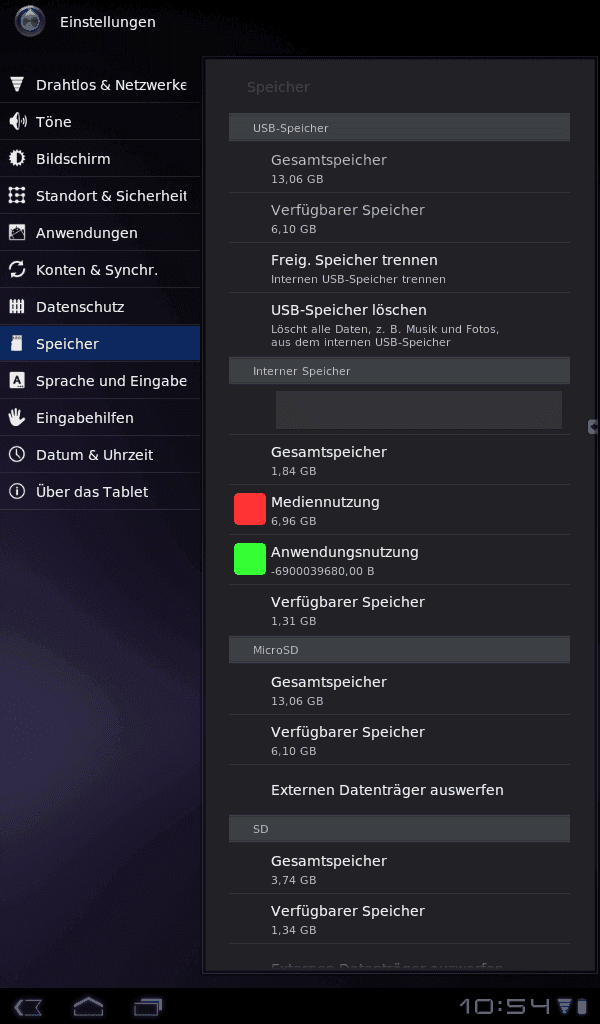Tap the back navigation icon
The width and height of the screenshot is (600, 1024).
coord(28,1006)
